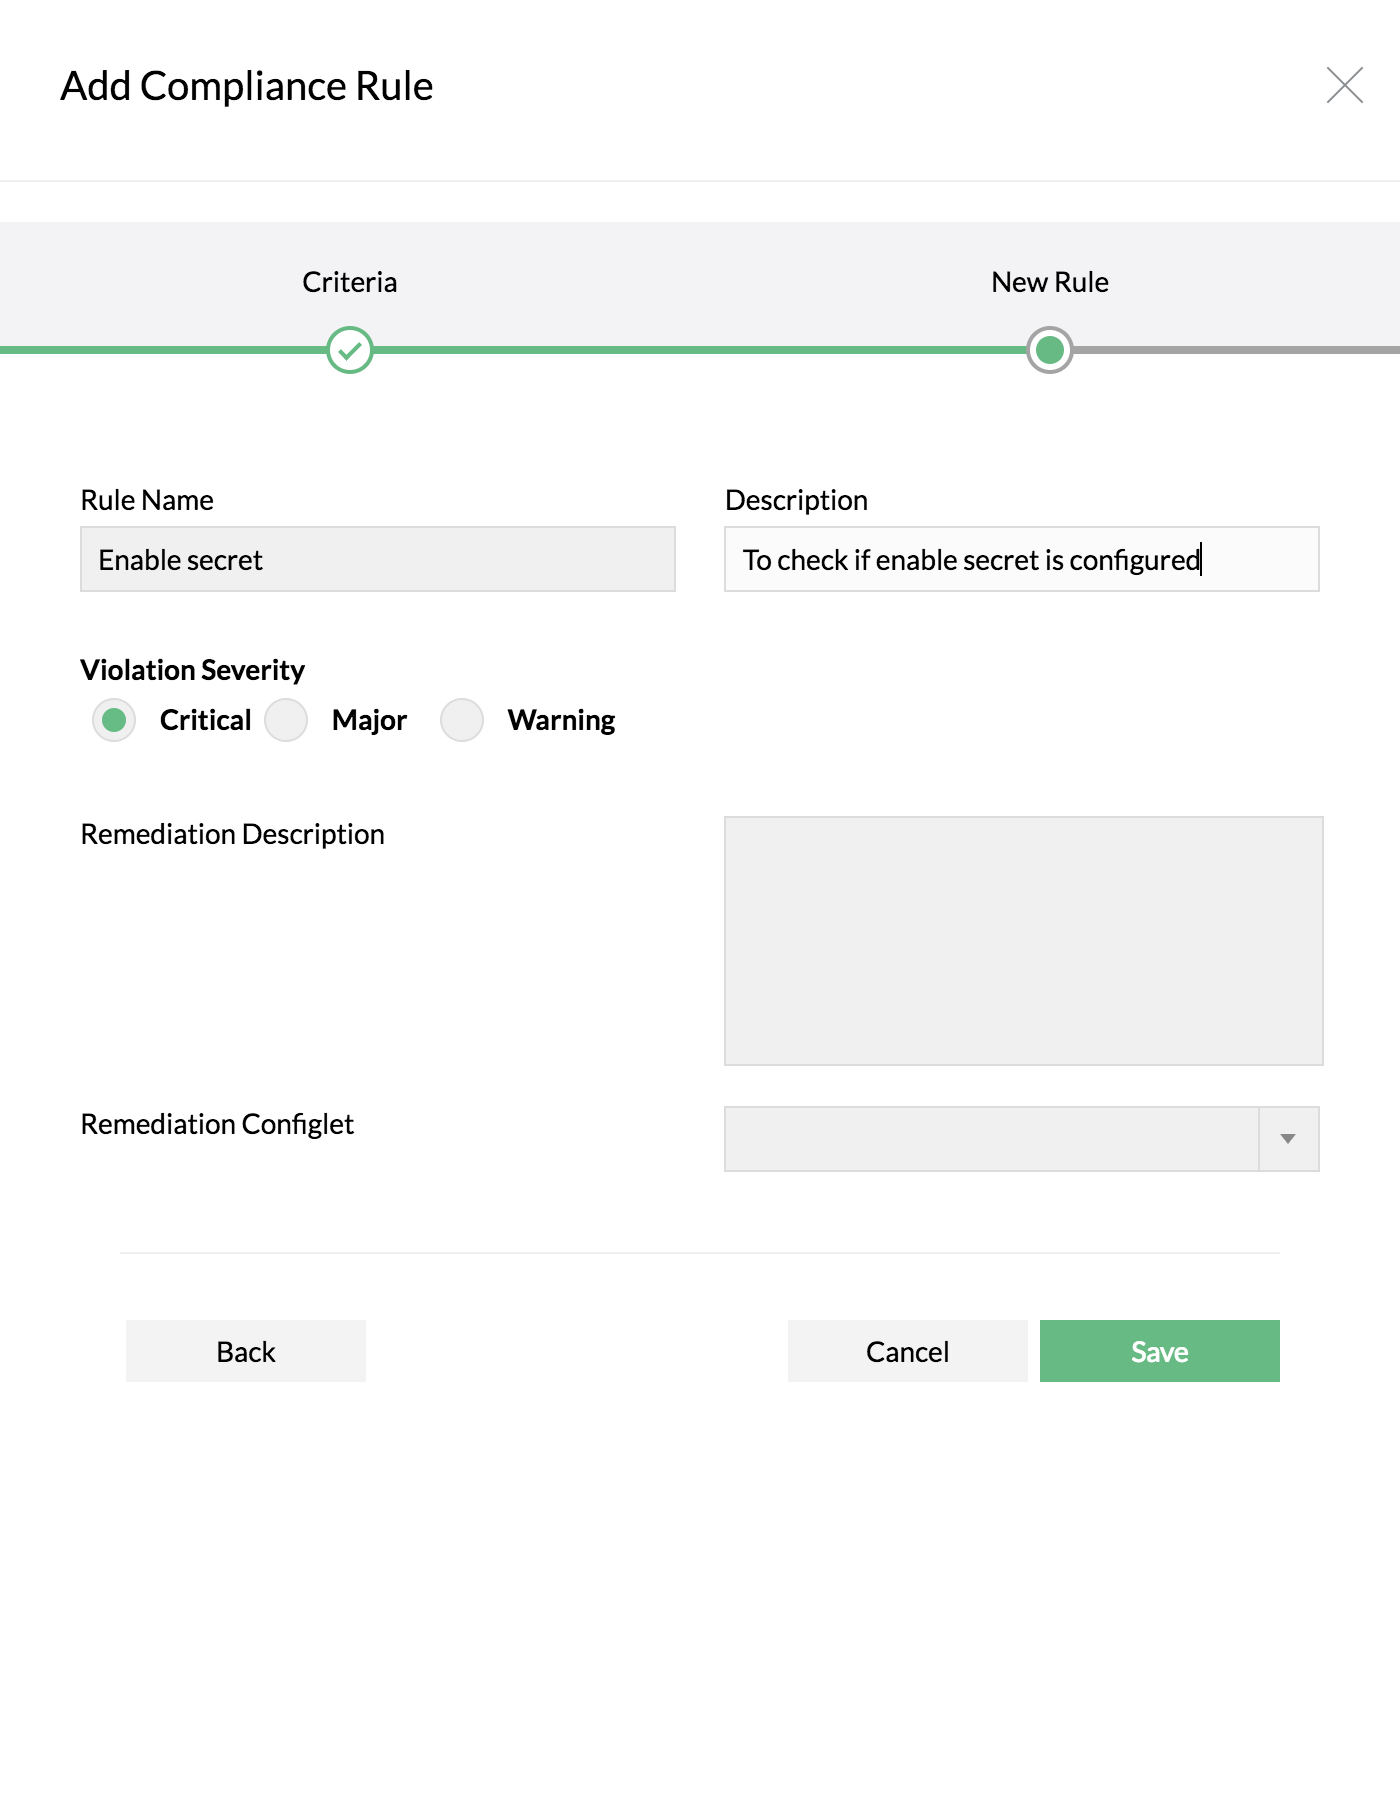Viewport: 1400px width, 1806px height.
Task: Click the New Rule step circle
Action: pos(1049,350)
